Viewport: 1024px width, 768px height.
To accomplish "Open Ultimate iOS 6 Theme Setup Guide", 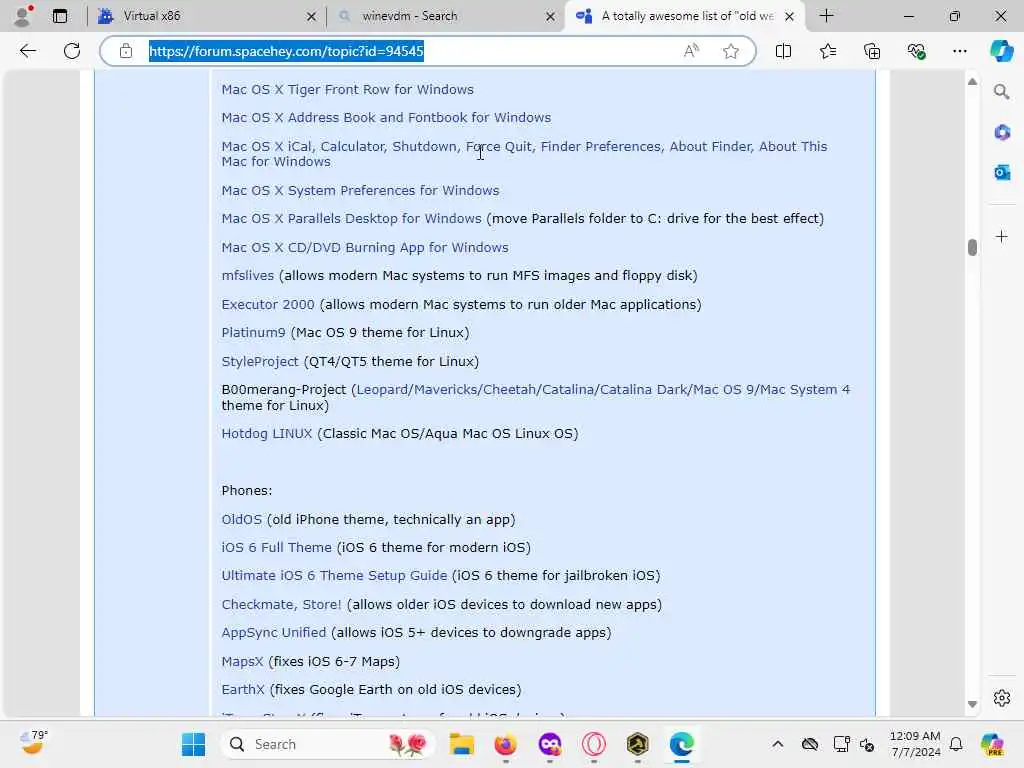I will [334, 575].
